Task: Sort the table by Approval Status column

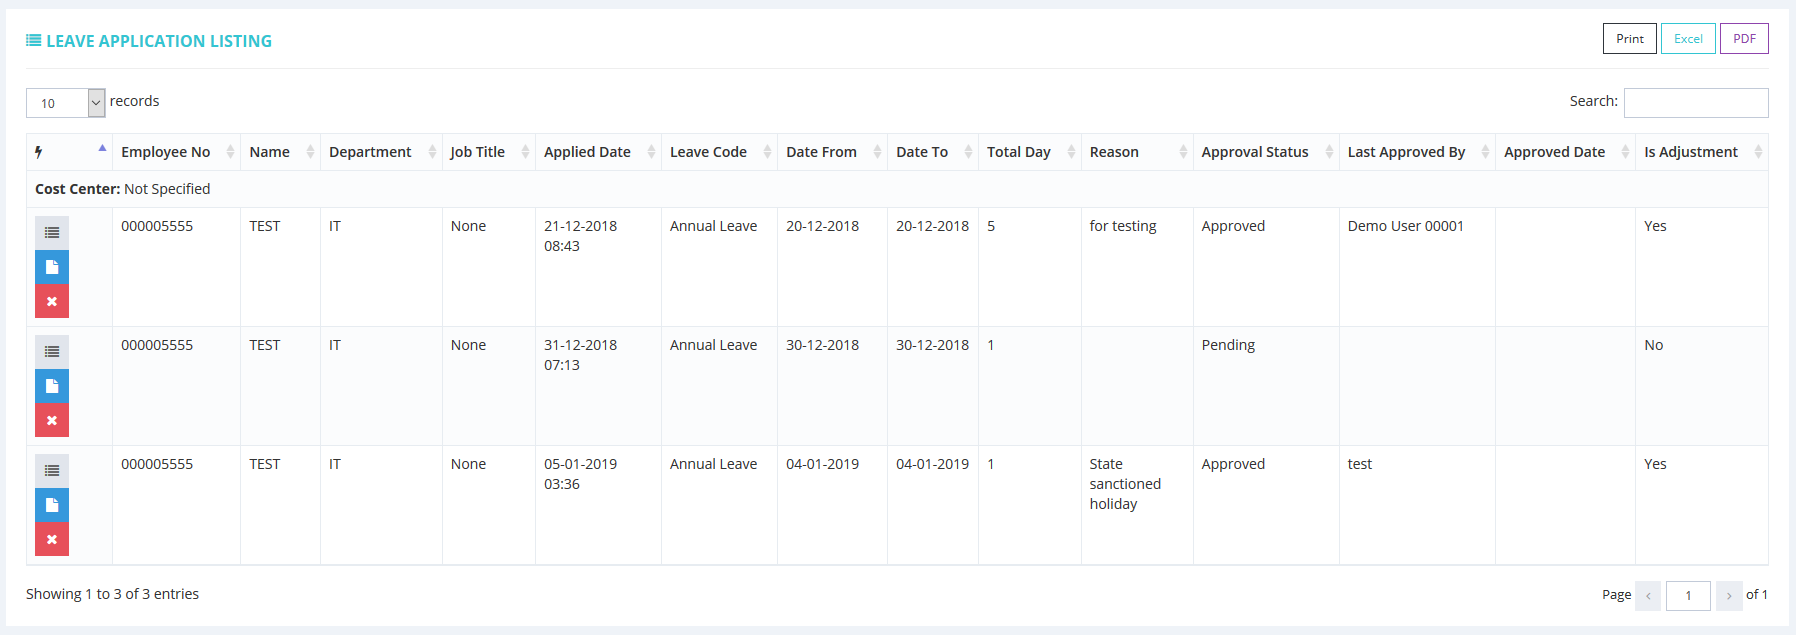Action: 1255,152
